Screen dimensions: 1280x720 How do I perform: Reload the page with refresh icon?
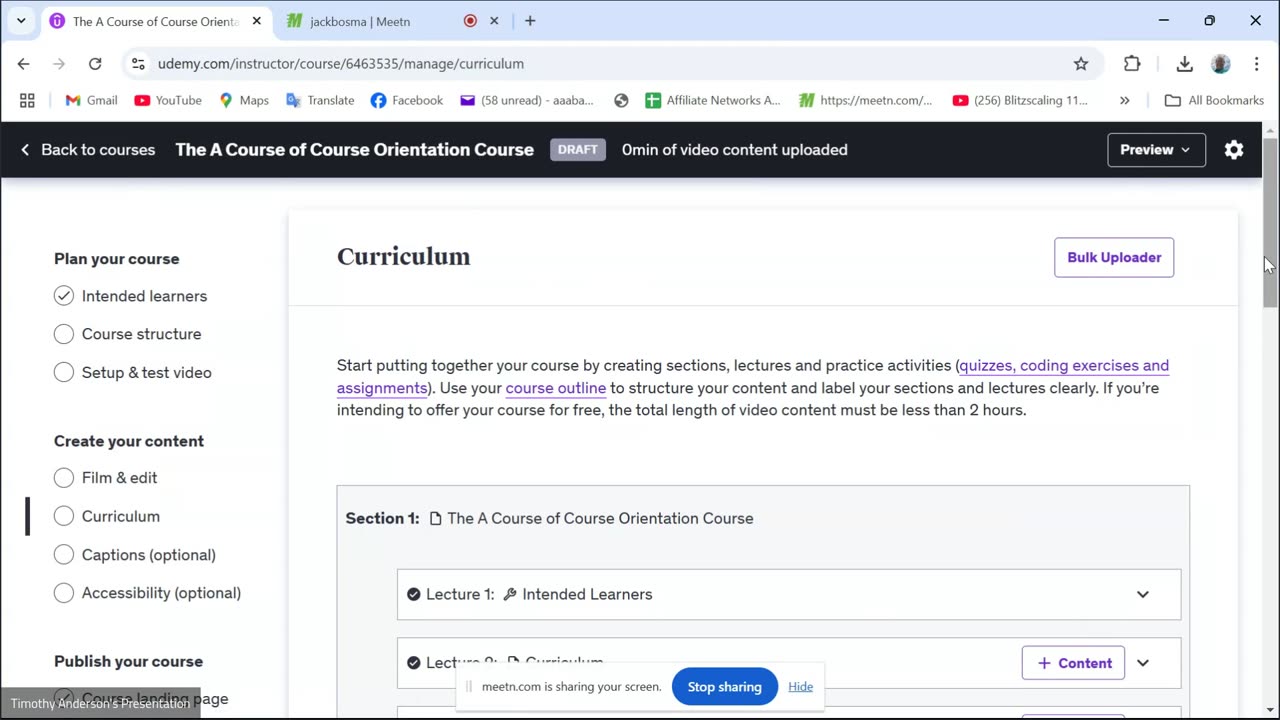95,63
